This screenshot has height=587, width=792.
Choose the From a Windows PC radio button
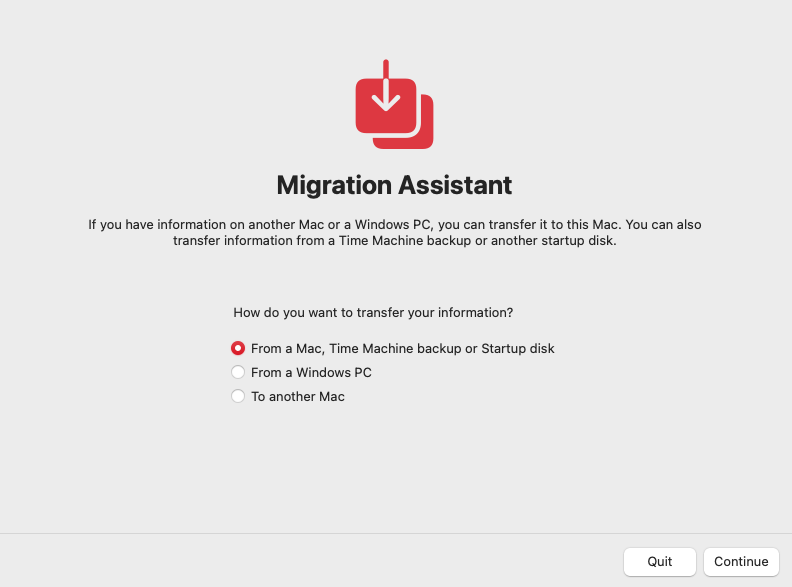[x=238, y=372]
